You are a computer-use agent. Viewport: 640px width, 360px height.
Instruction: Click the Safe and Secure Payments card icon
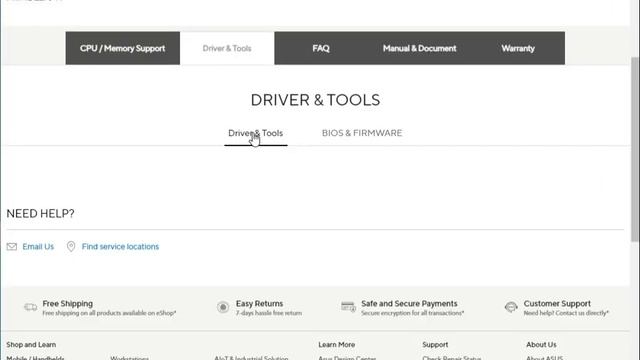pos(348,307)
